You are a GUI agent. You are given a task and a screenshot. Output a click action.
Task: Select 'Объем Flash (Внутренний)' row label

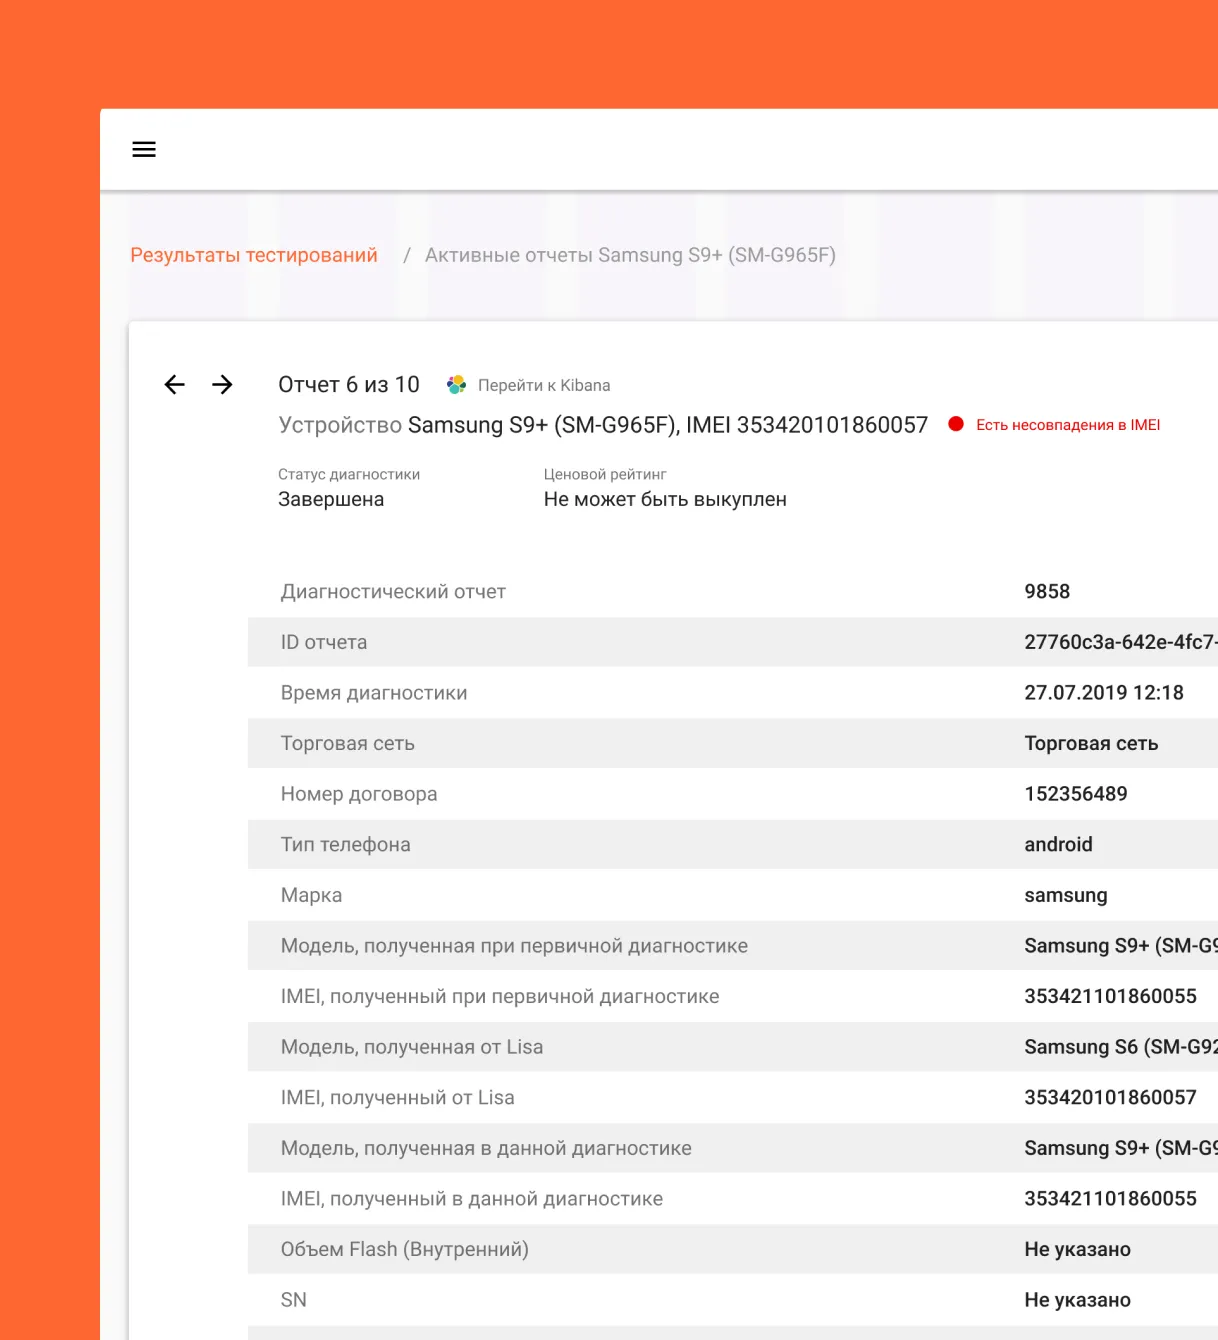[405, 1250]
